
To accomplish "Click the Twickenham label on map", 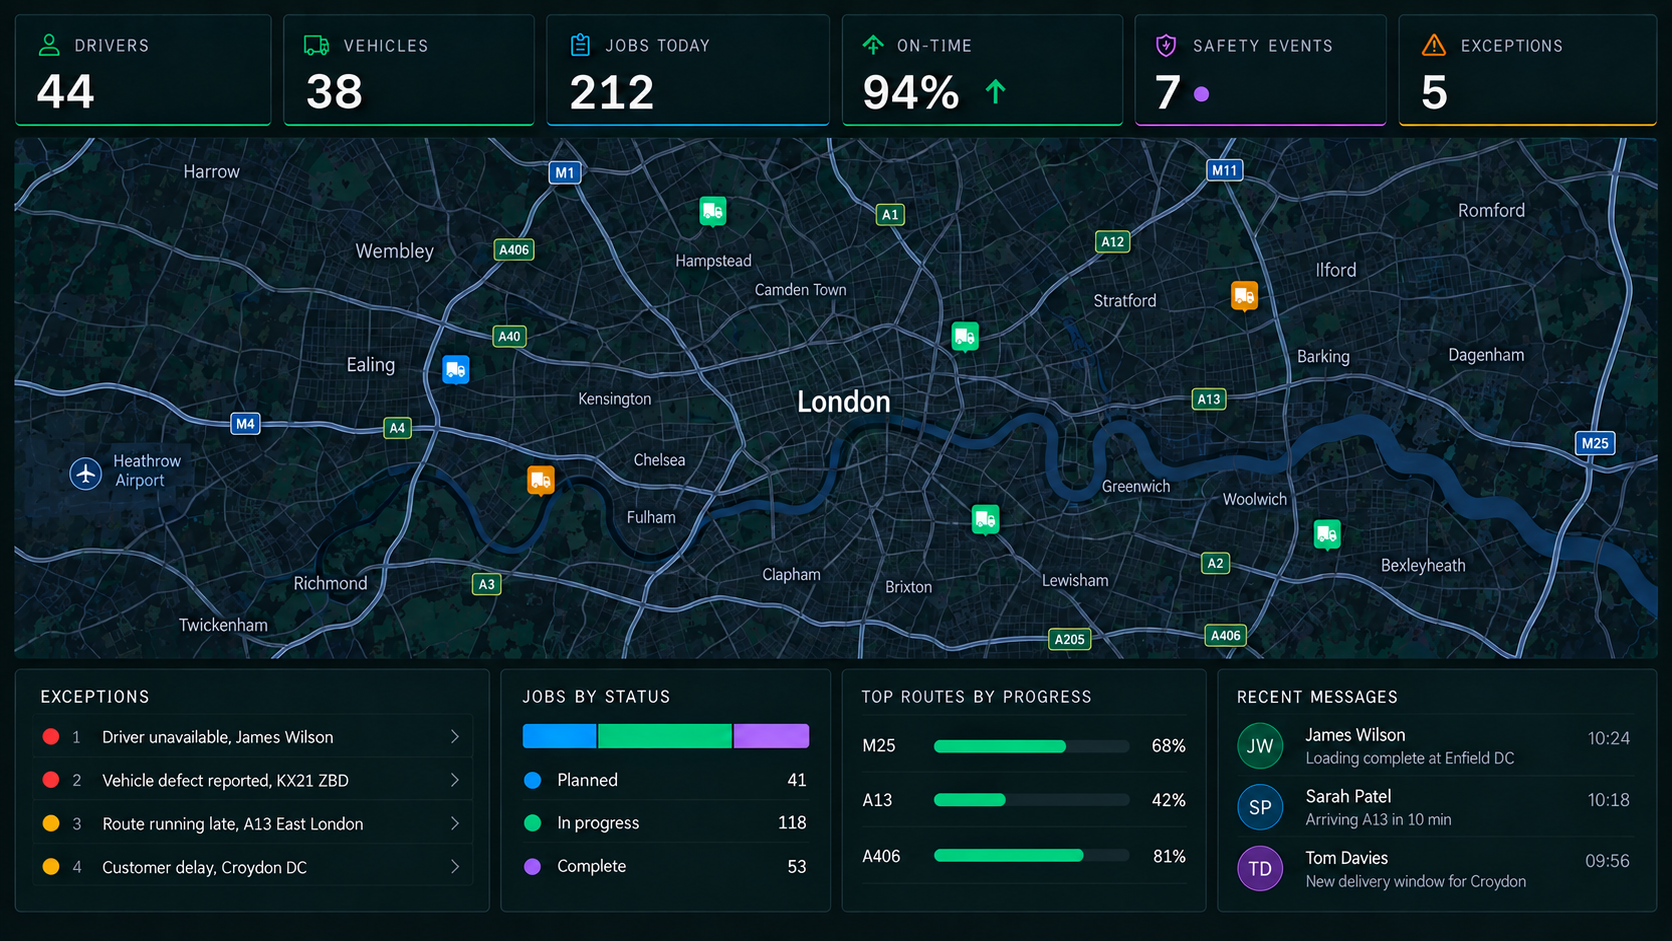I will point(223,625).
